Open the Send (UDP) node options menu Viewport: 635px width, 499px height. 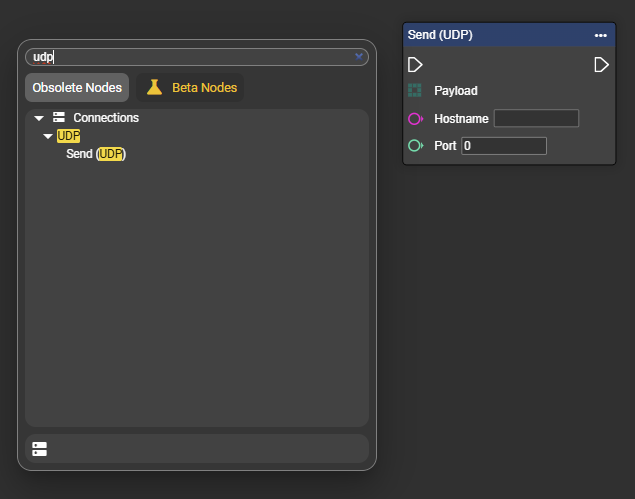tap(600, 35)
